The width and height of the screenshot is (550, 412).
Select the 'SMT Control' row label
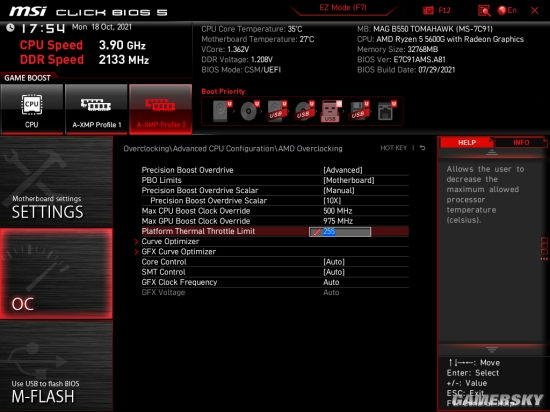pyautogui.click(x=163, y=272)
